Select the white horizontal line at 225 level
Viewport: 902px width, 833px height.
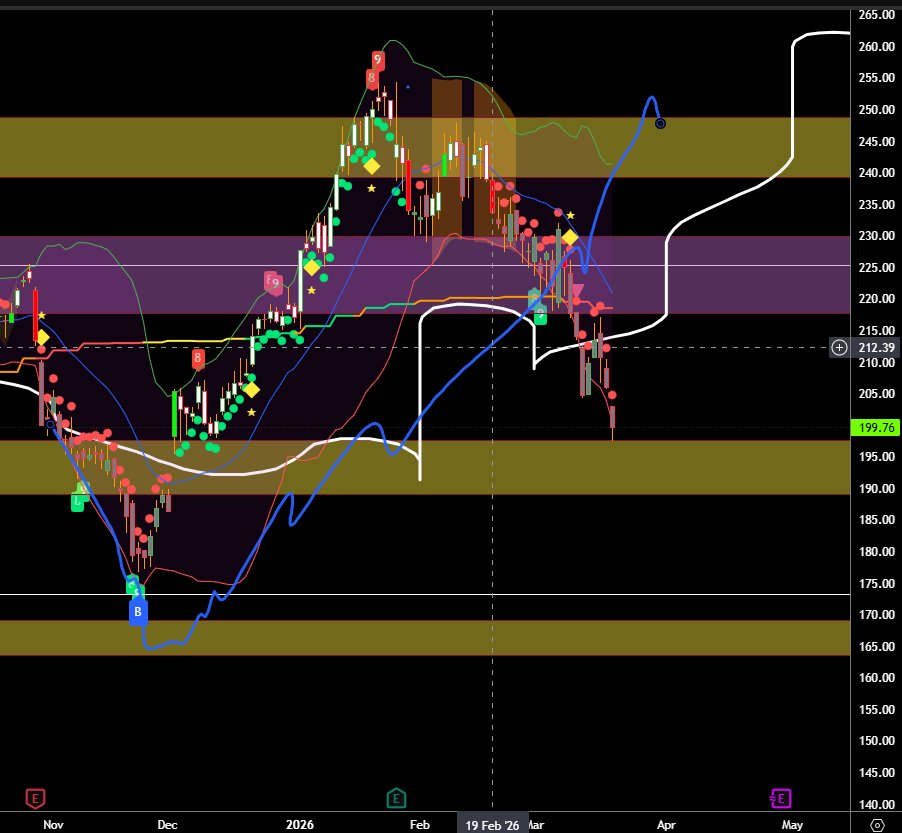tap(425, 265)
